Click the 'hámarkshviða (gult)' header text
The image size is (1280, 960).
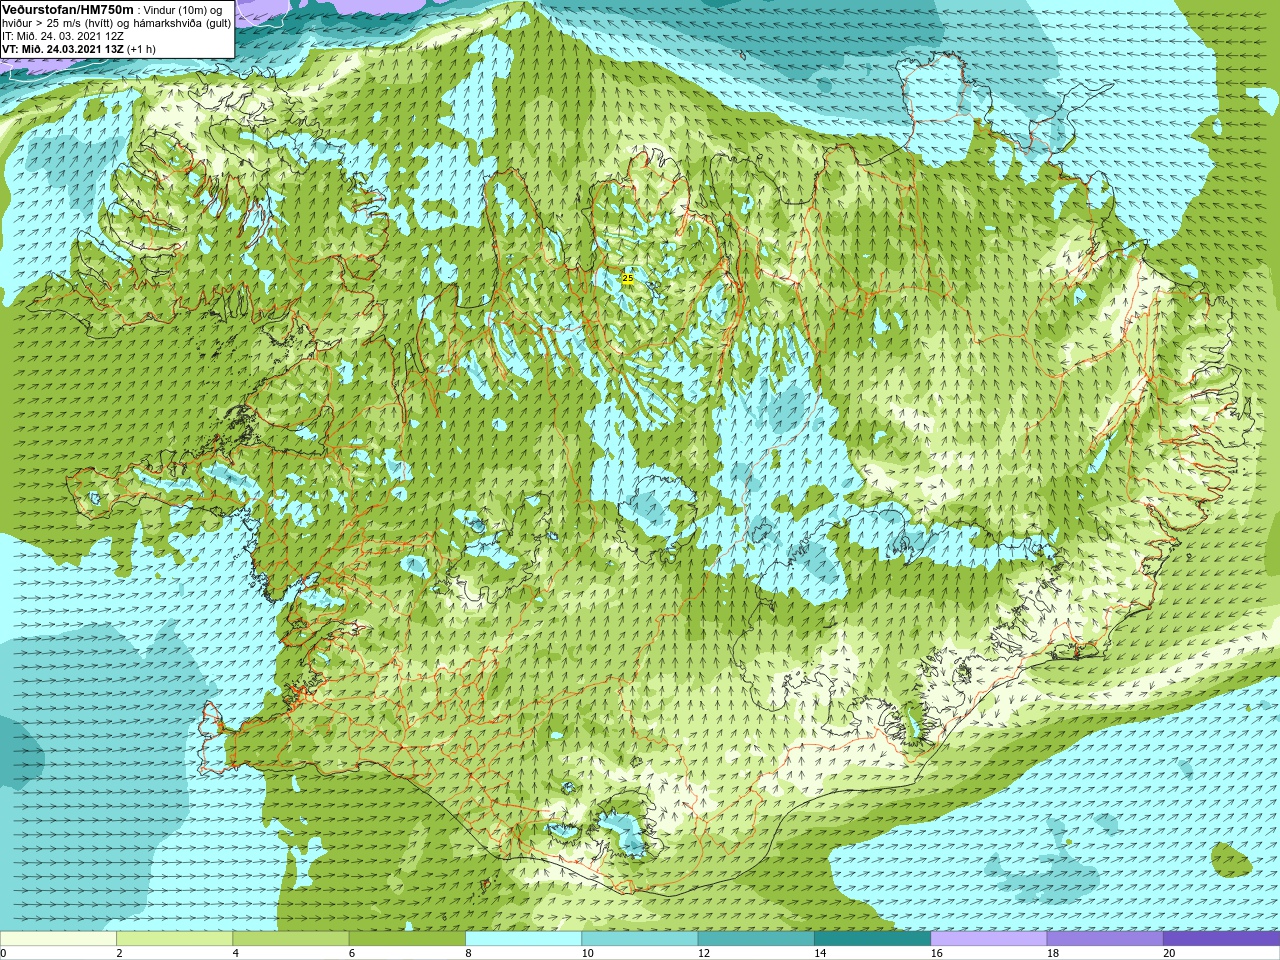[180, 23]
